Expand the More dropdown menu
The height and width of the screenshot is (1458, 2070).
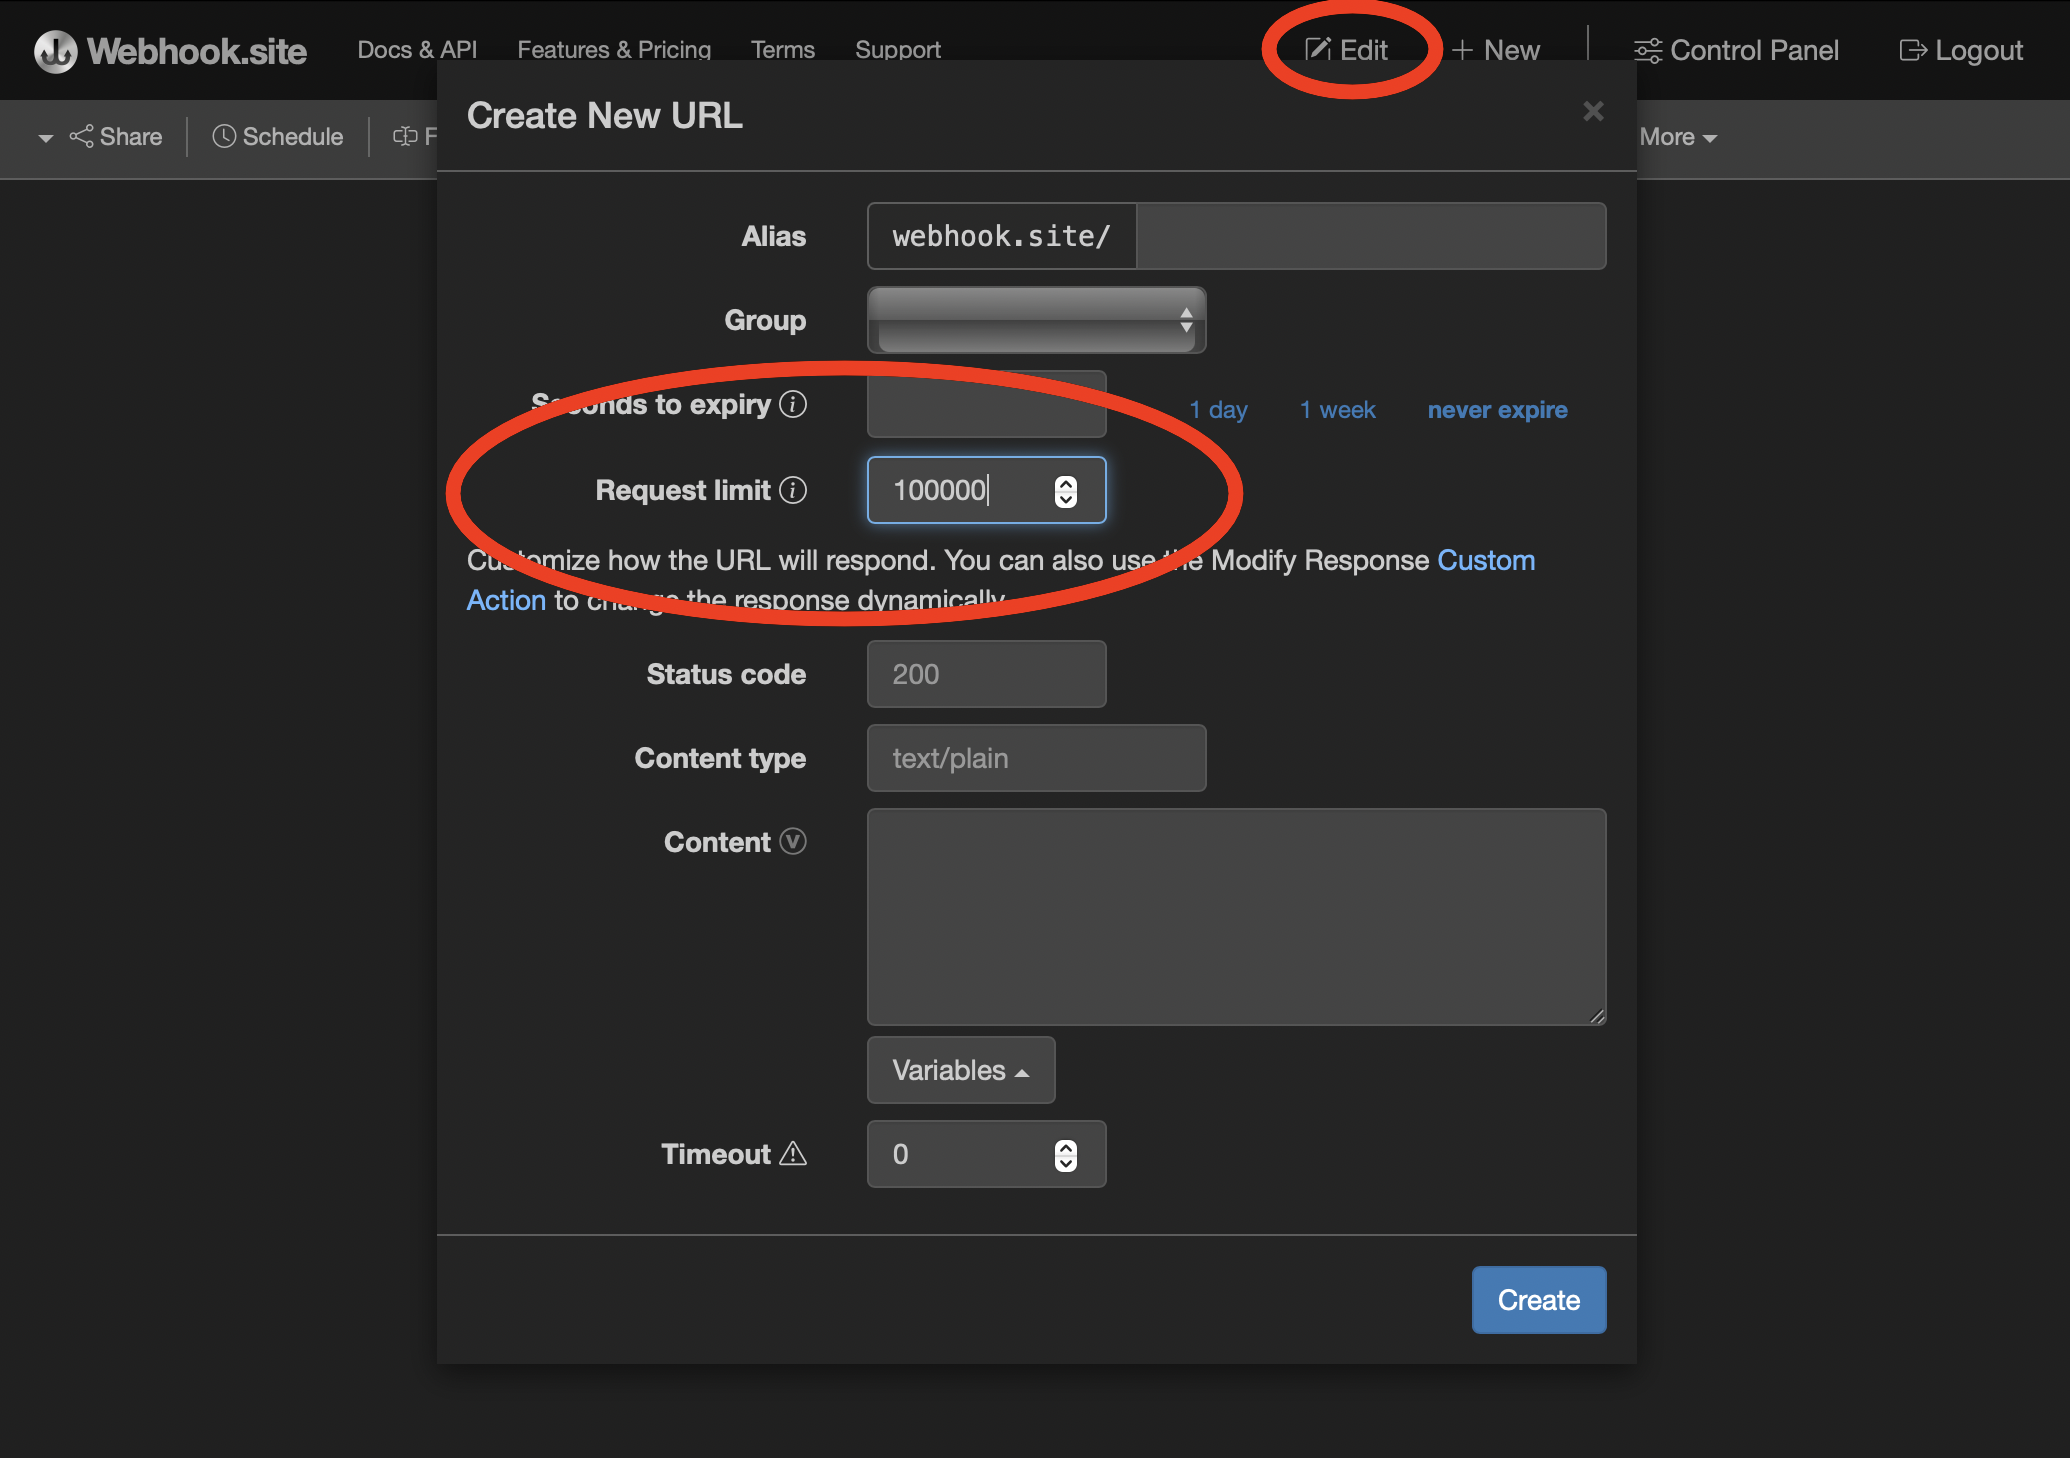(1678, 137)
